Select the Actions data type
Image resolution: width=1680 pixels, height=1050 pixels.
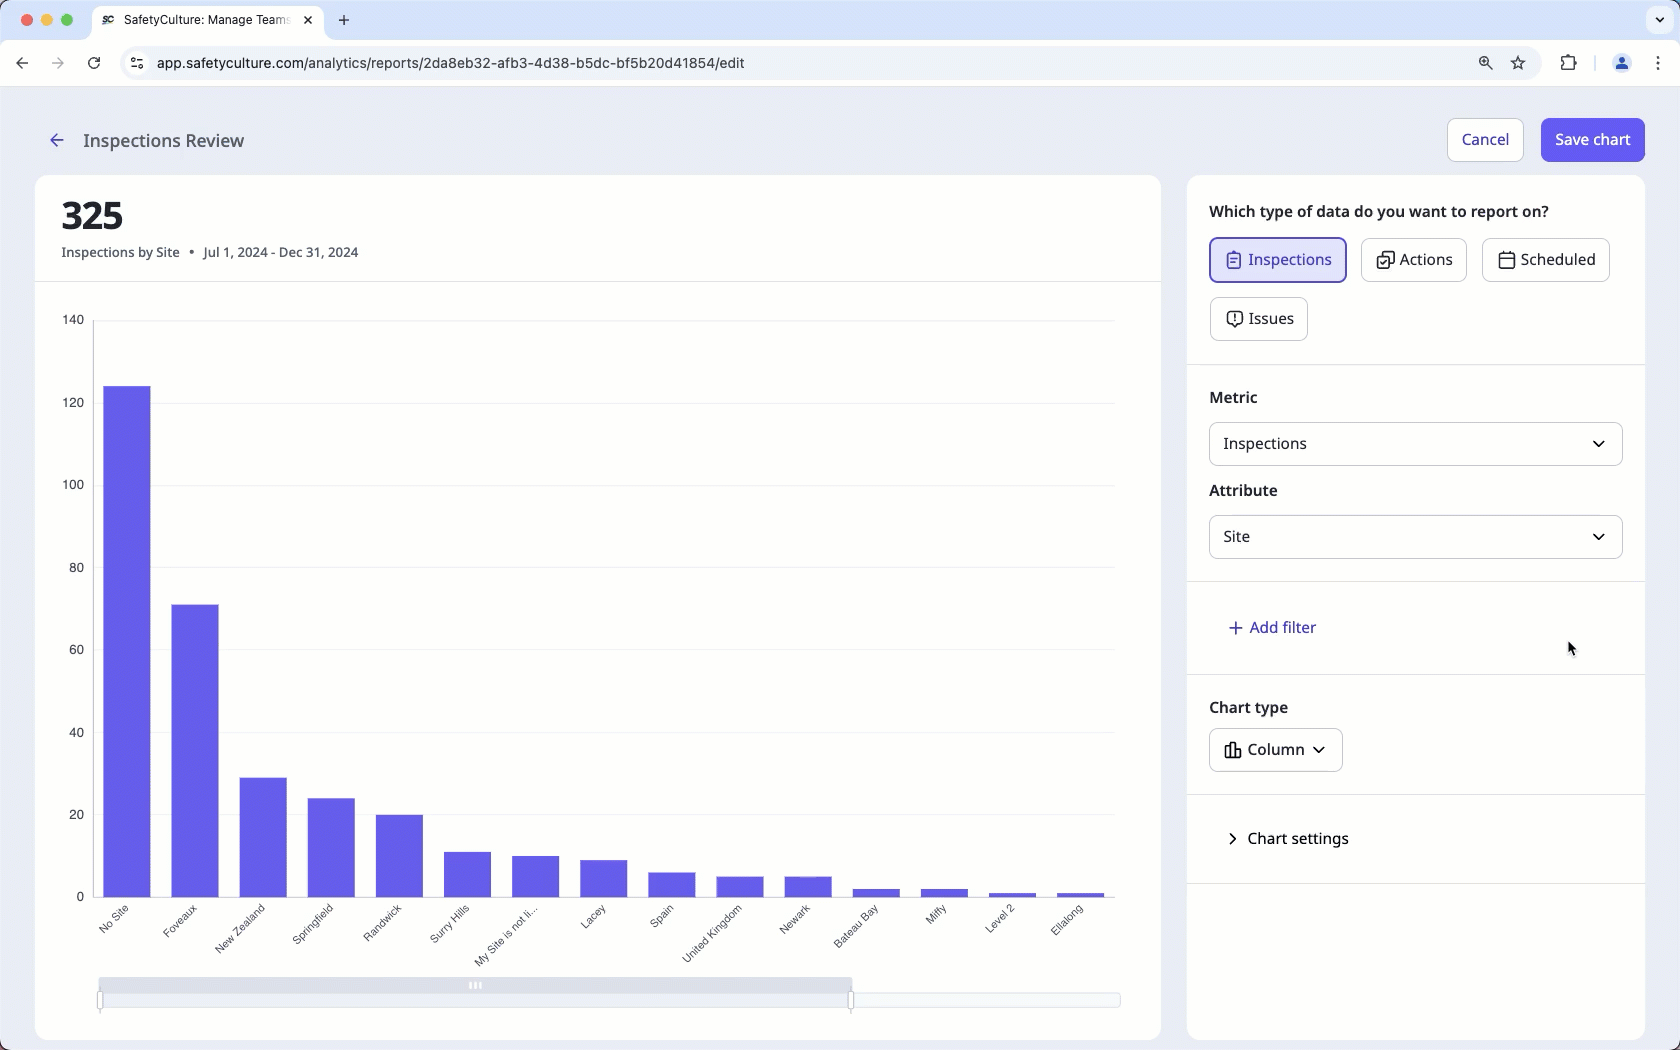click(1414, 260)
